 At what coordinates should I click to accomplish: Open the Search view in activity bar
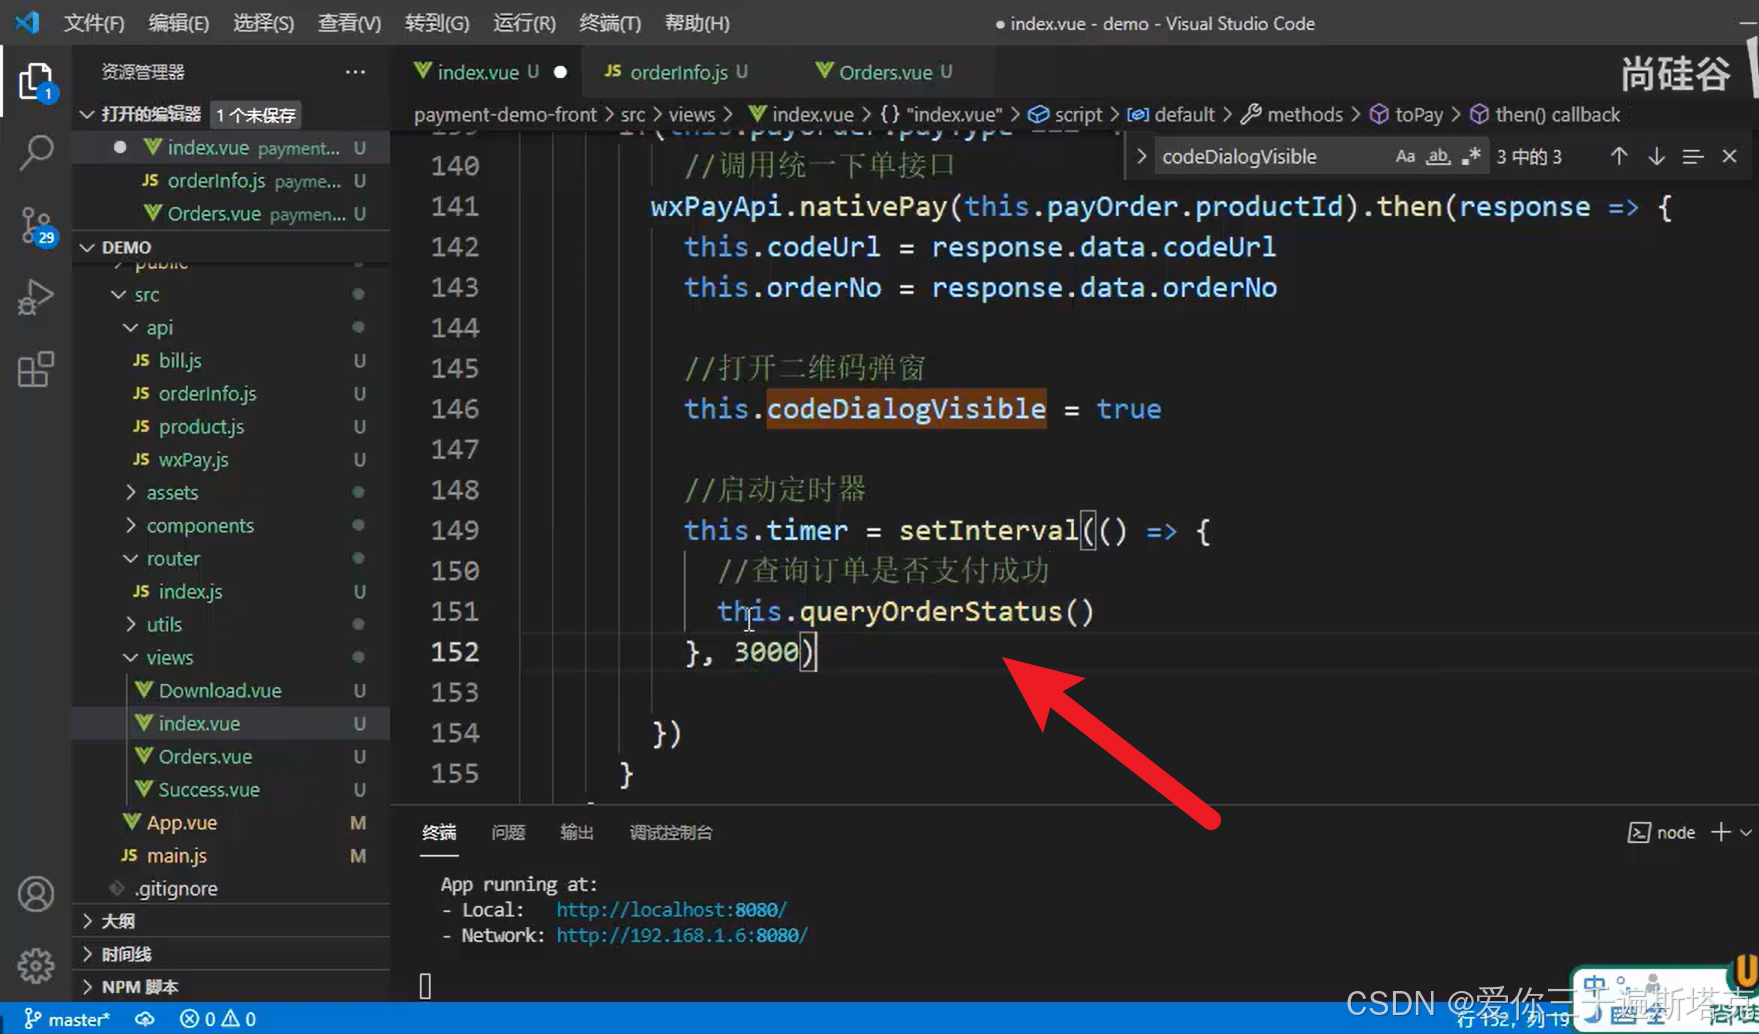click(x=36, y=153)
